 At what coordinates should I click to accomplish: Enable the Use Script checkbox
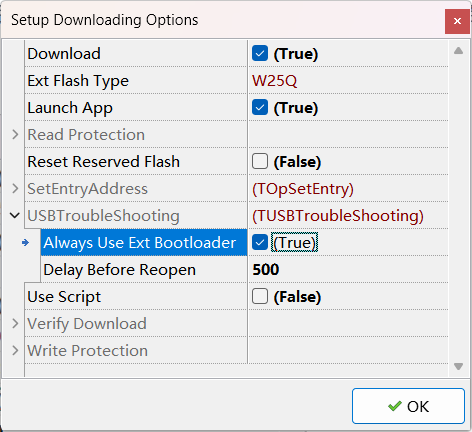[x=260, y=296]
